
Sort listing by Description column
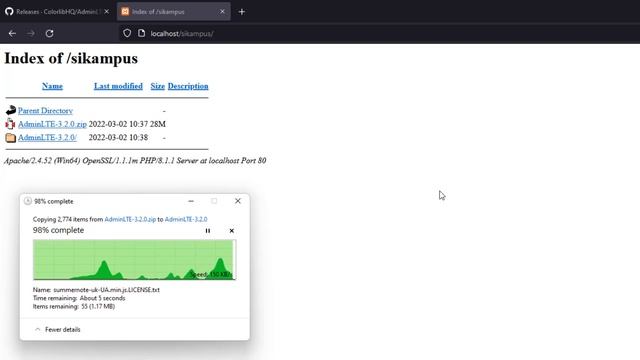tap(188, 86)
